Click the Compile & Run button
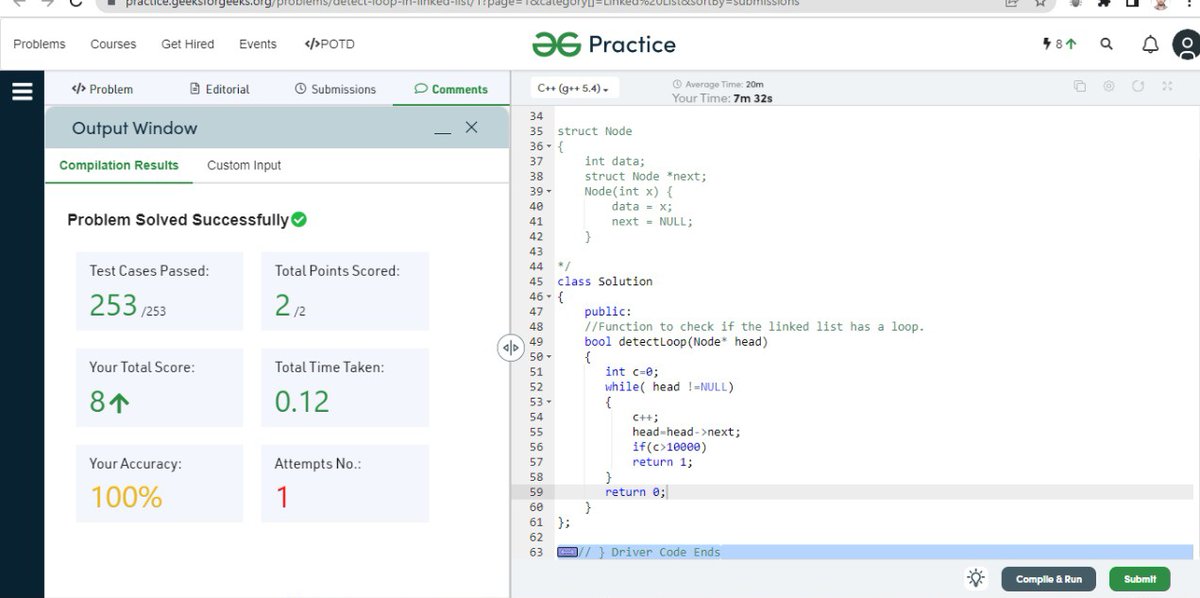Viewport: 1200px width, 598px height. pyautogui.click(x=1049, y=579)
